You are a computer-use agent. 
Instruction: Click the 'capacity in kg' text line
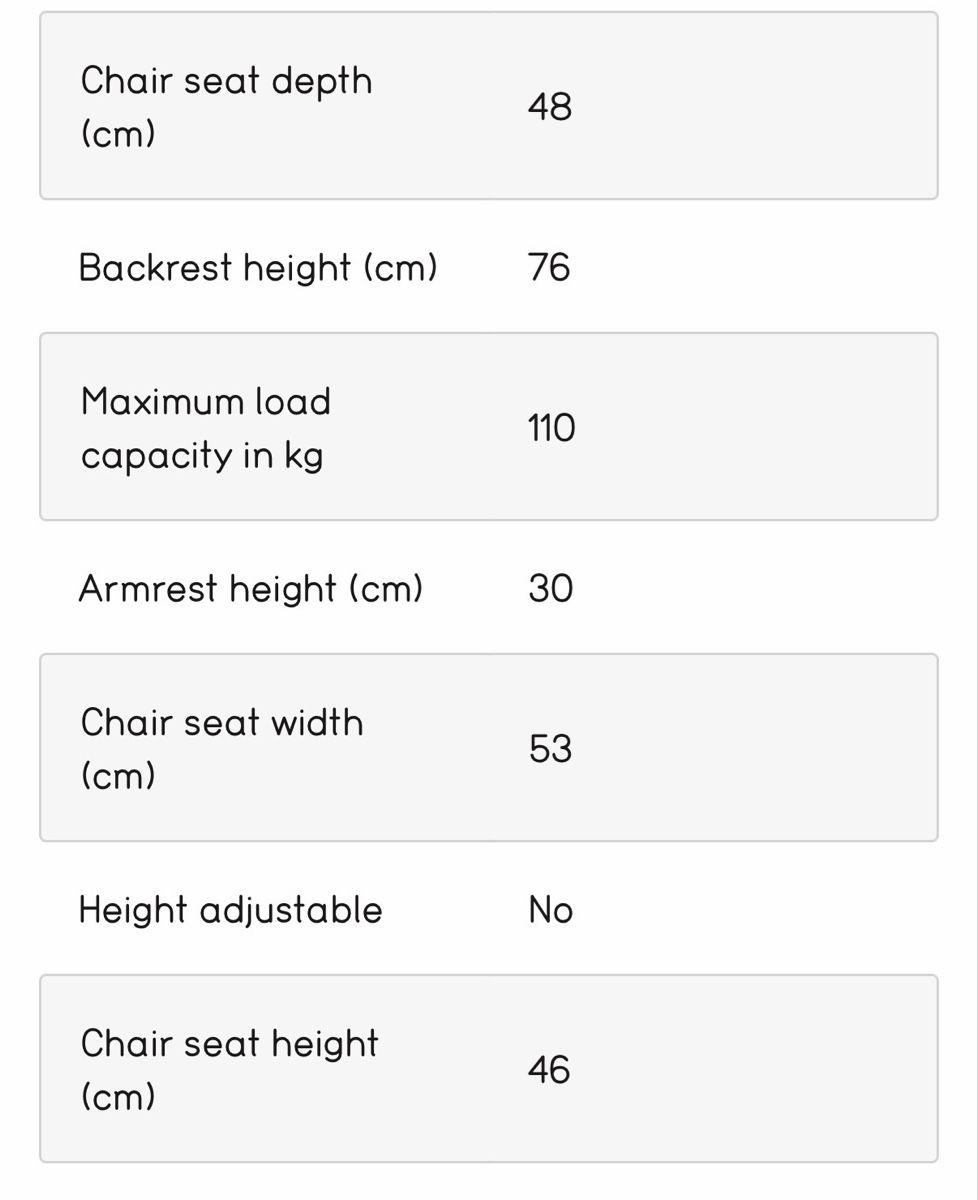pos(202,456)
